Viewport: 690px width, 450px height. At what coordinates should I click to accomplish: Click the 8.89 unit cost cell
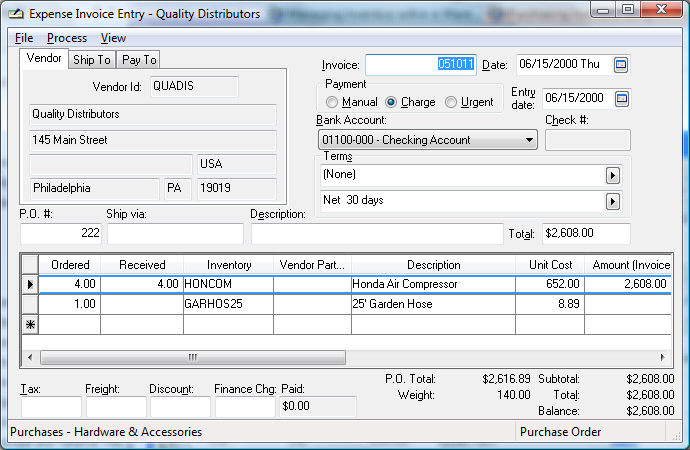[550, 304]
